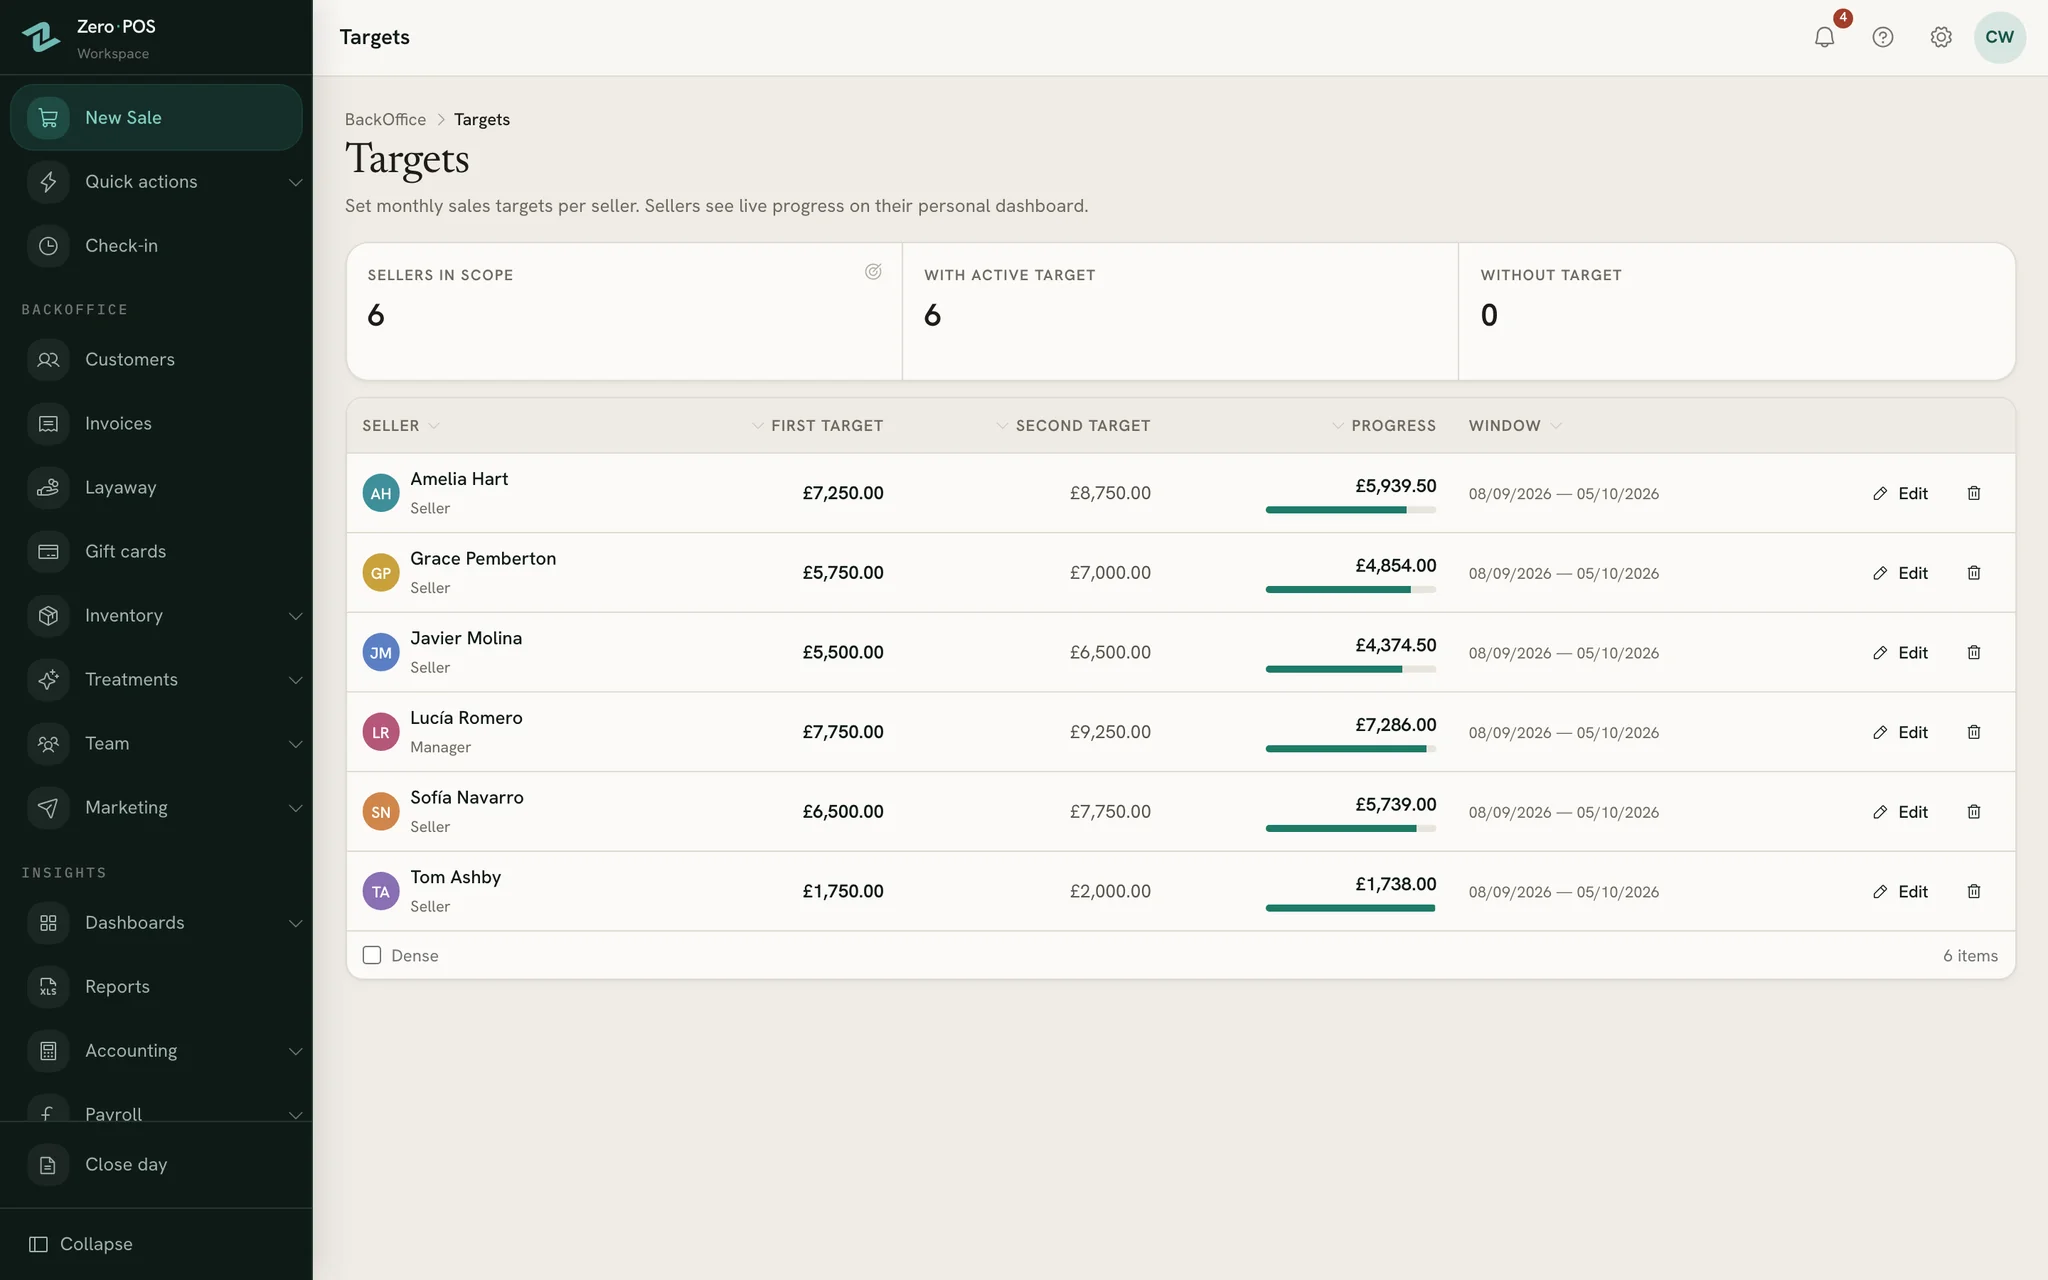Sort by the First Target column
2048x1280 pixels.
(x=817, y=426)
